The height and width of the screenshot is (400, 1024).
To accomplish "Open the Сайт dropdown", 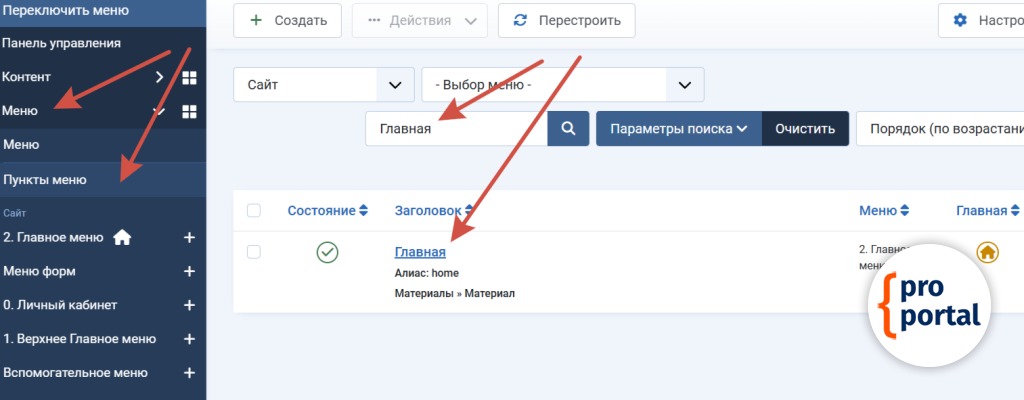I will click(x=323, y=85).
